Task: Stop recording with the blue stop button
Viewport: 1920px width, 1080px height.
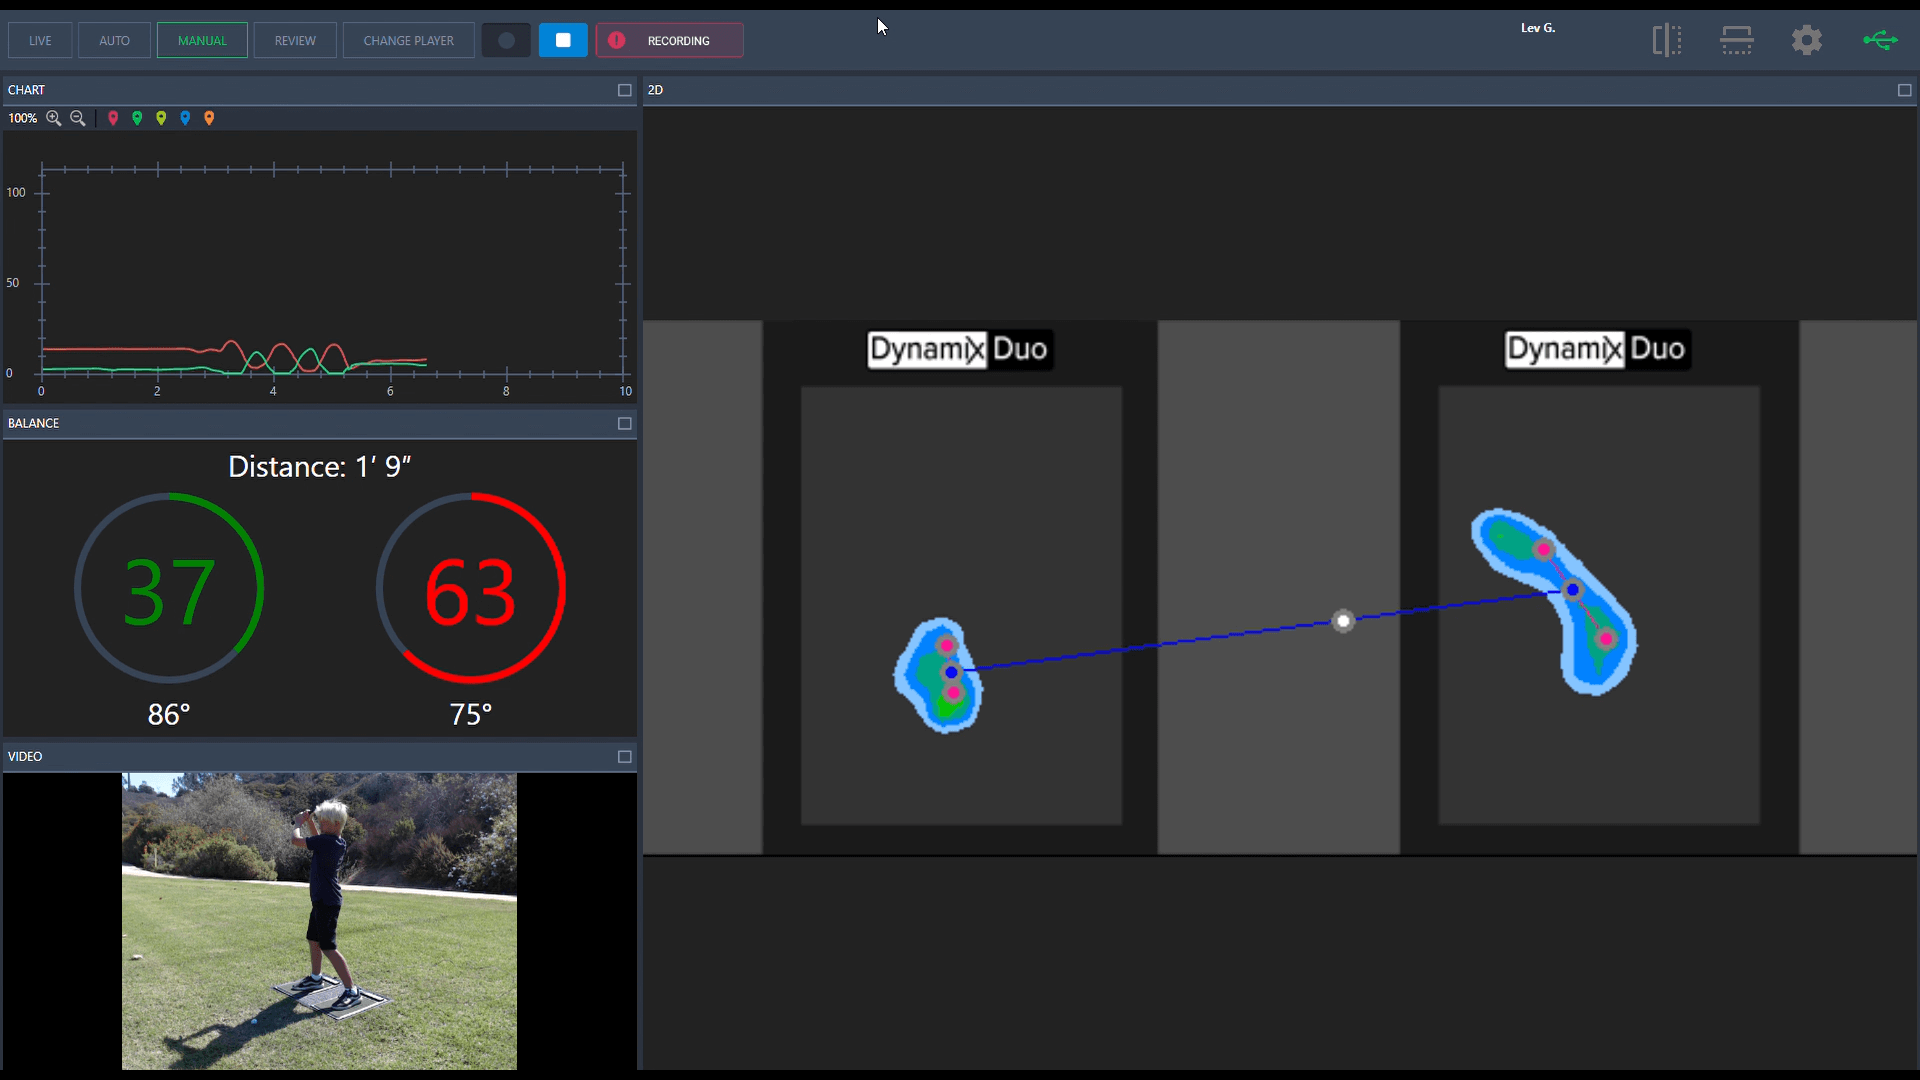Action: (x=563, y=40)
